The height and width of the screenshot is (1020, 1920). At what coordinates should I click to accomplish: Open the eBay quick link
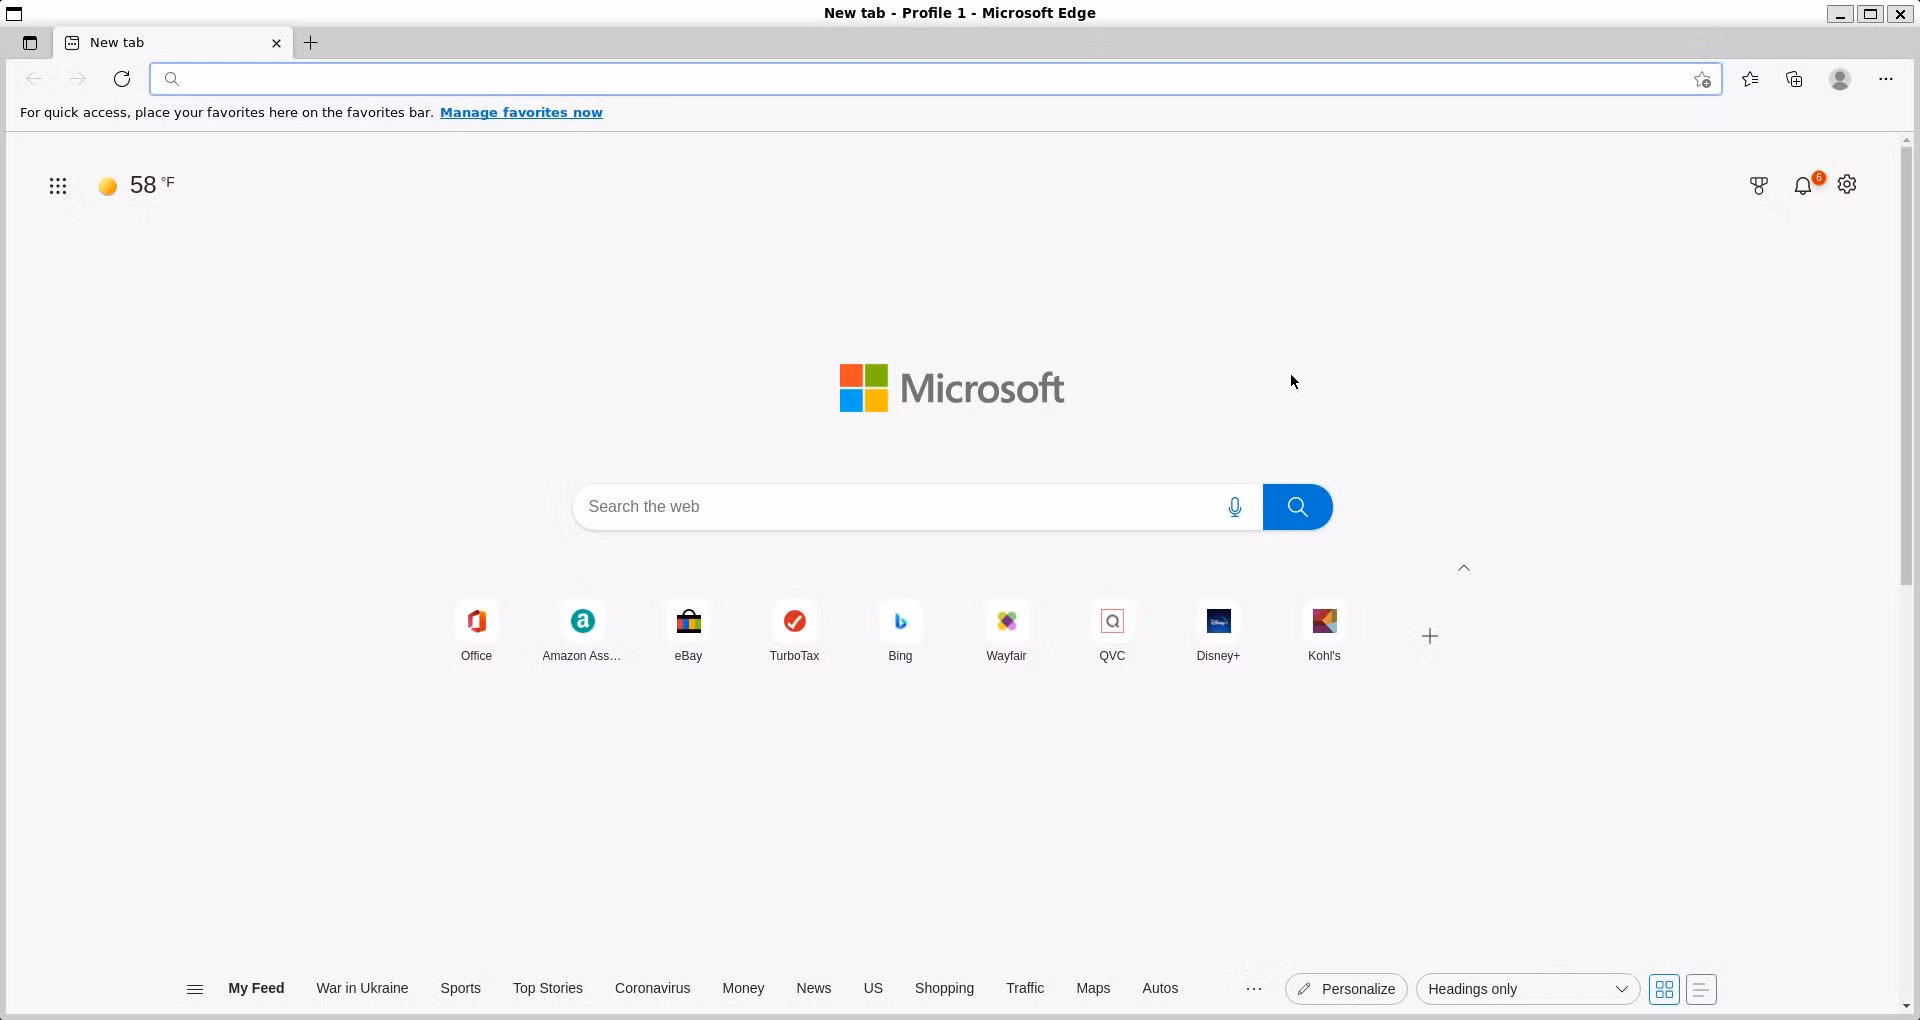coord(689,633)
